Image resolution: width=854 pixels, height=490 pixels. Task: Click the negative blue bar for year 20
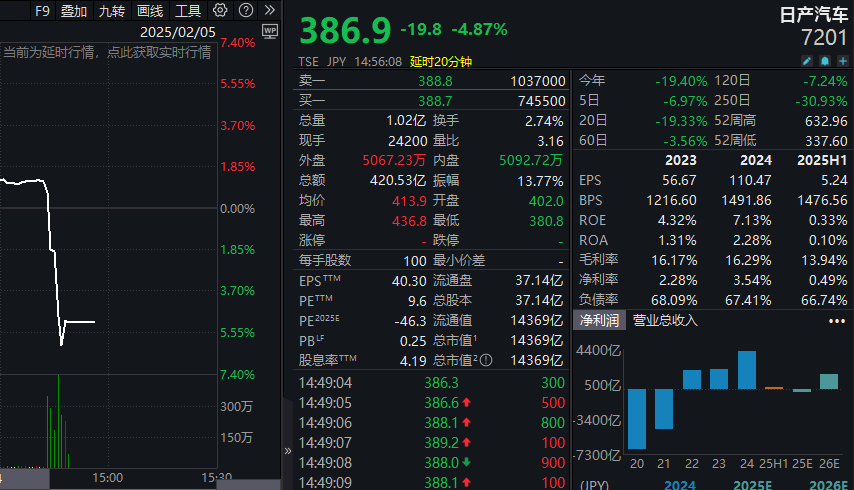click(637, 419)
